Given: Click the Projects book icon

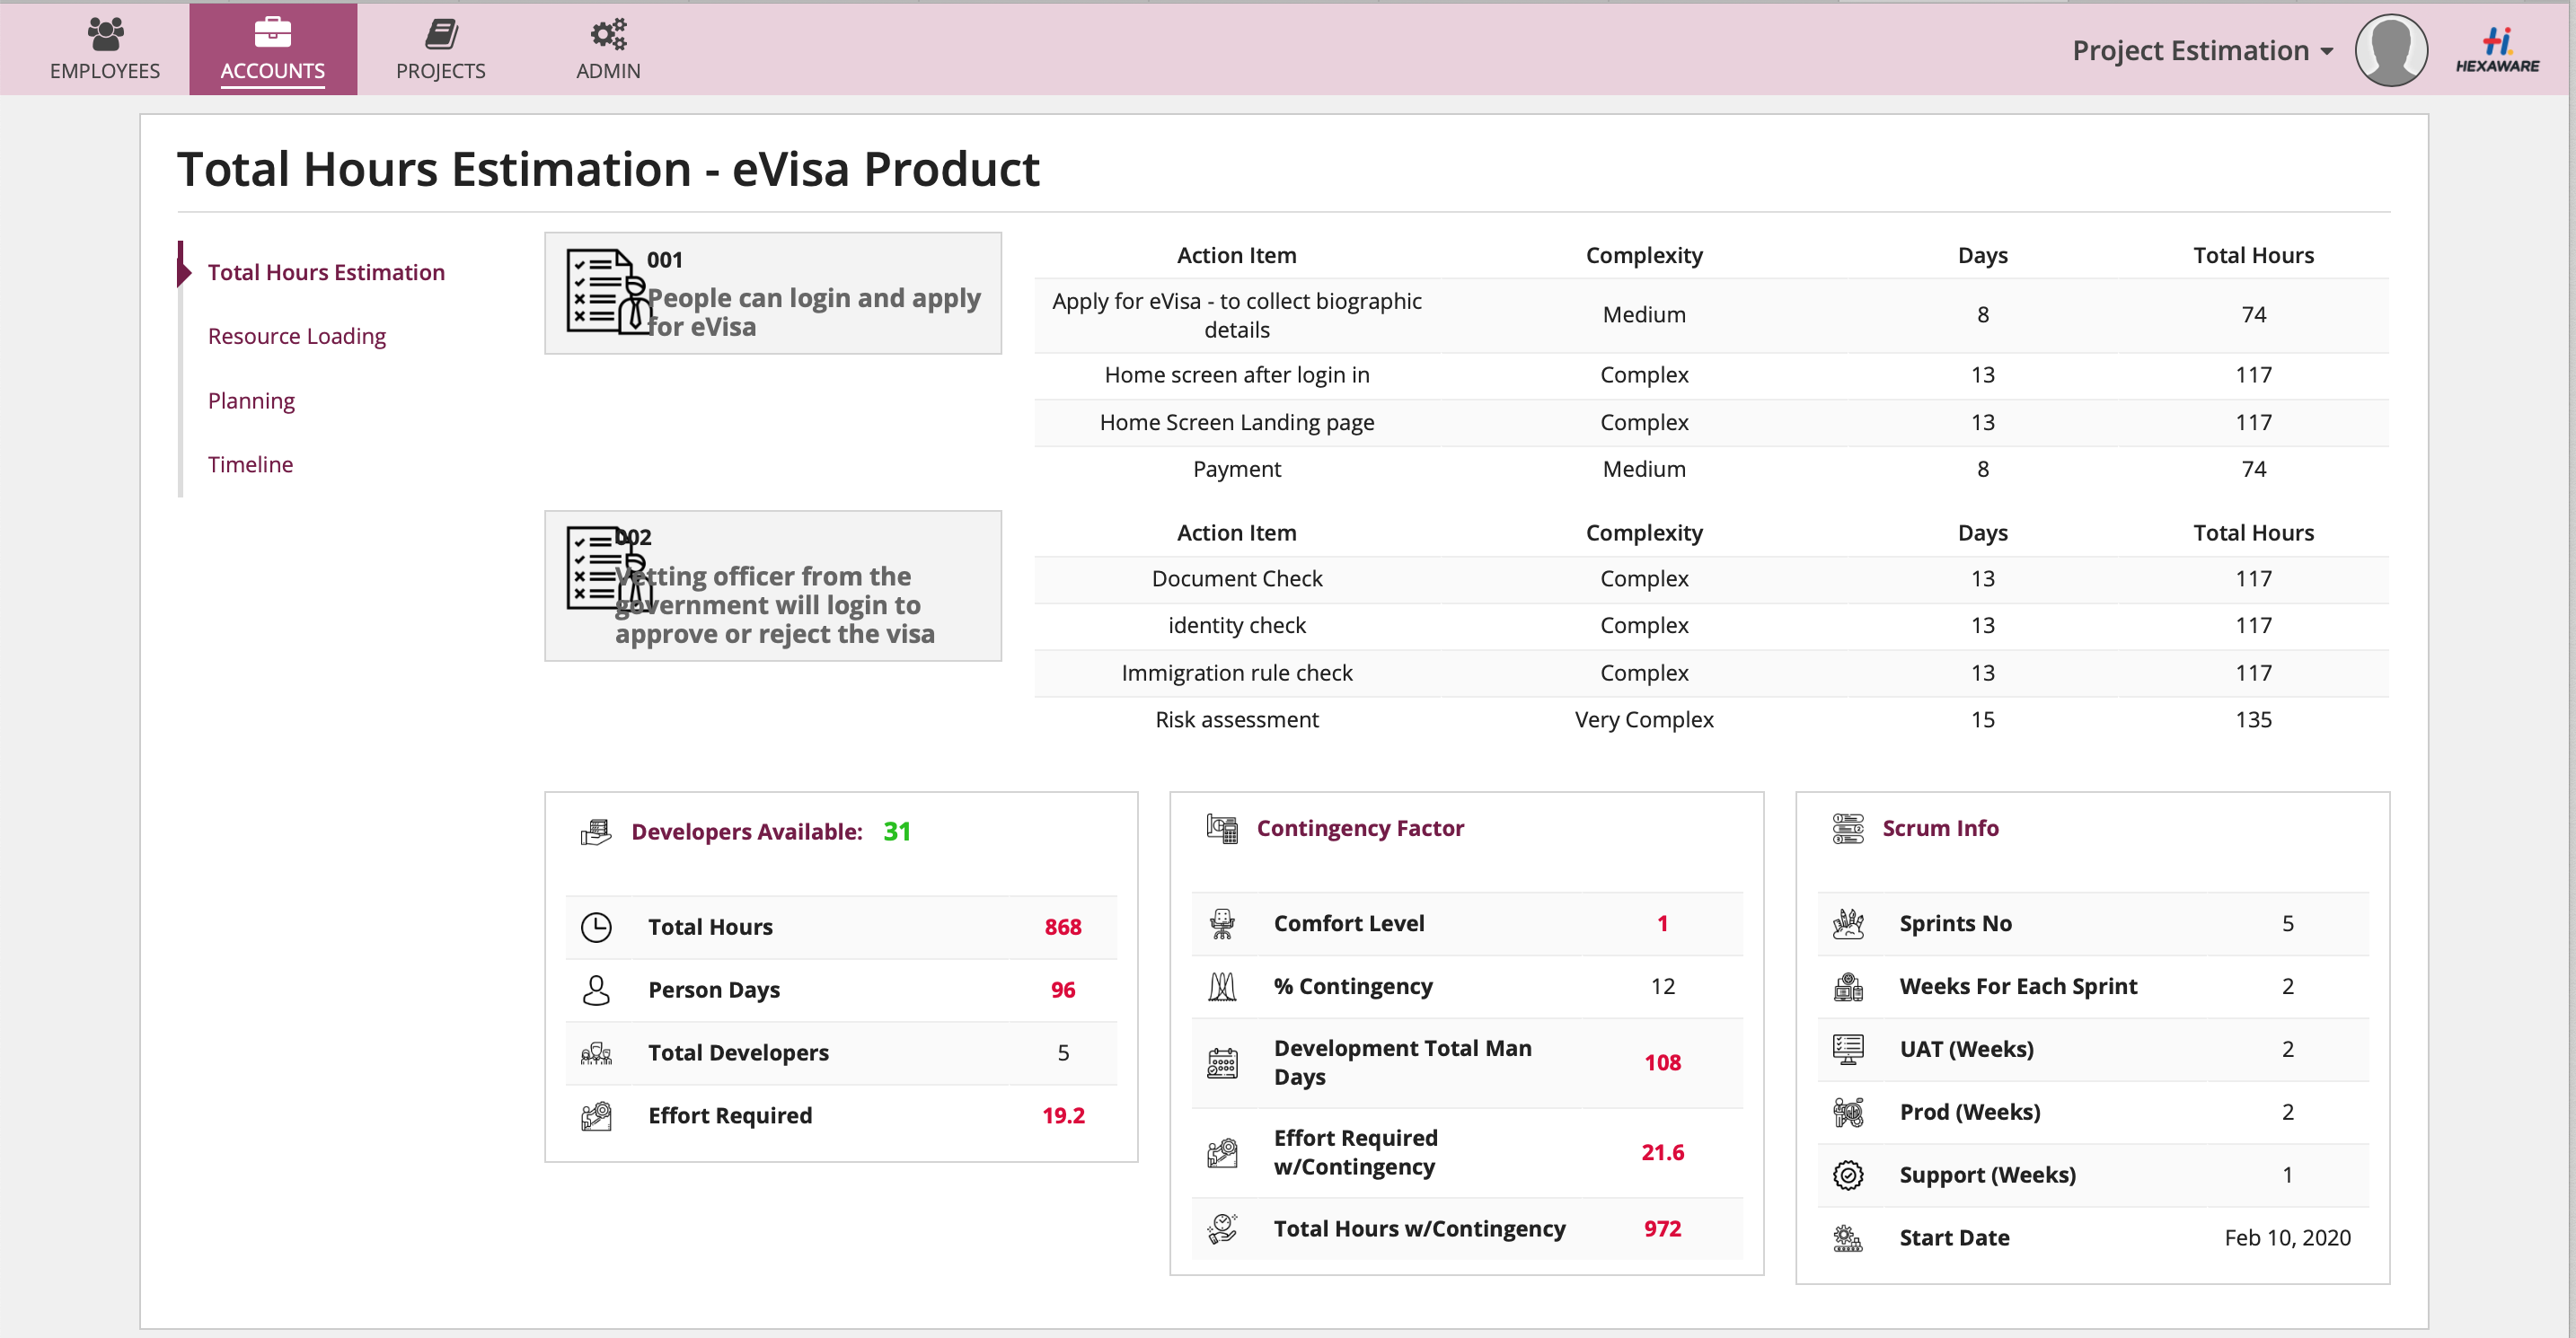Looking at the screenshot, I should 441,34.
